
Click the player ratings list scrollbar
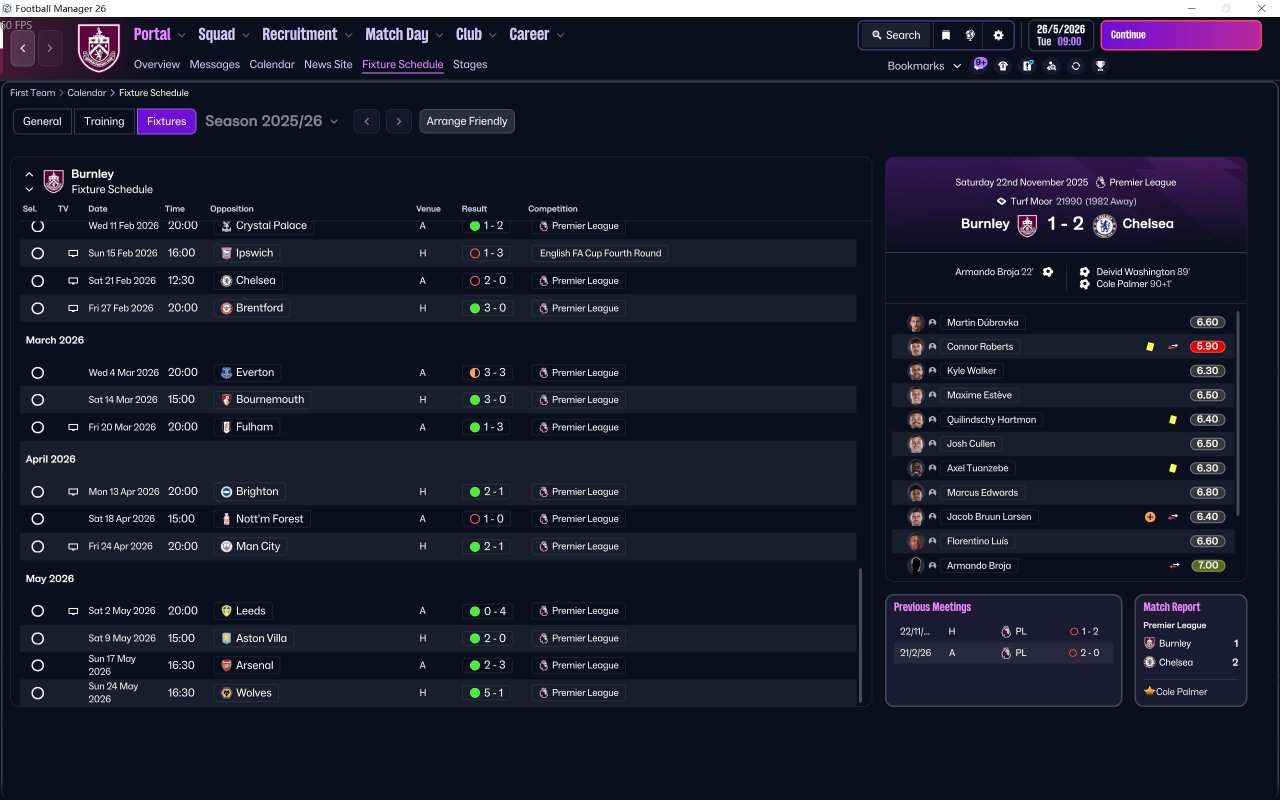tap(1238, 413)
